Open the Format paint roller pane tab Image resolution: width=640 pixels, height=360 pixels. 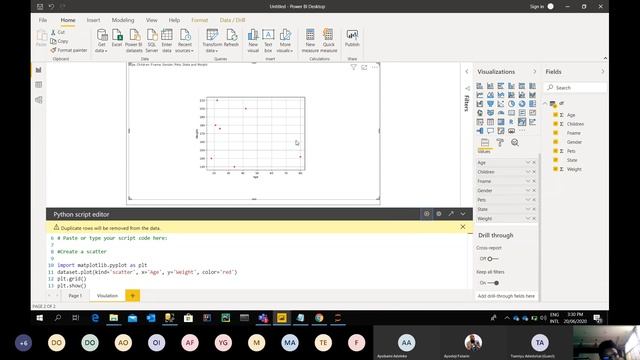pos(500,142)
